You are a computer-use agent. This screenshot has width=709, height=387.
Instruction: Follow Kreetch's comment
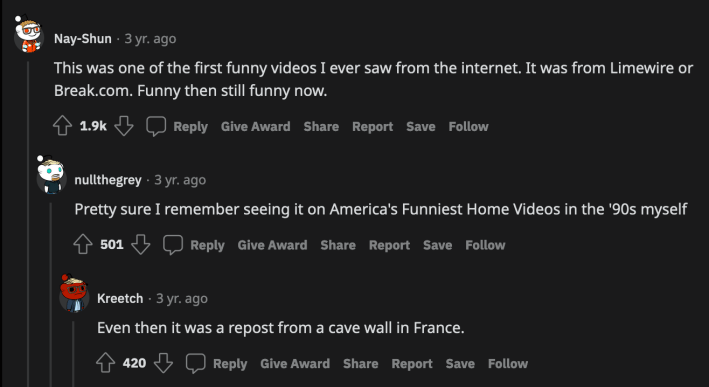(508, 363)
